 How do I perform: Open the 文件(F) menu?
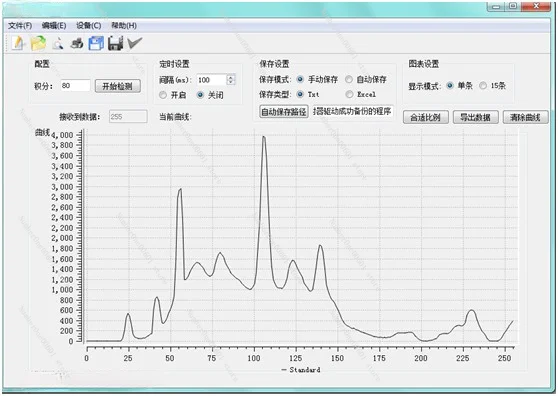pos(20,26)
